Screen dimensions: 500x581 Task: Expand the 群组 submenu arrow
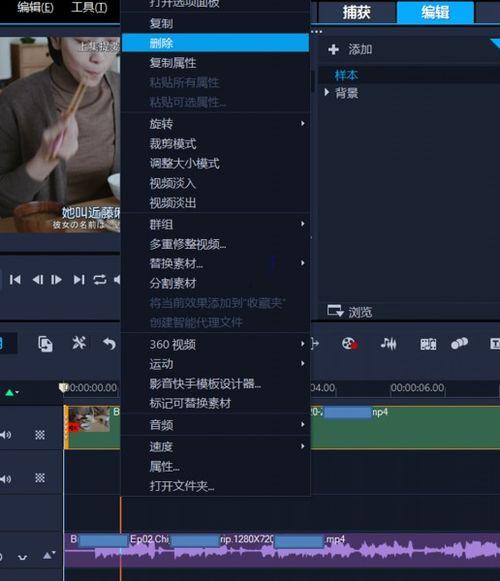[x=303, y=224]
